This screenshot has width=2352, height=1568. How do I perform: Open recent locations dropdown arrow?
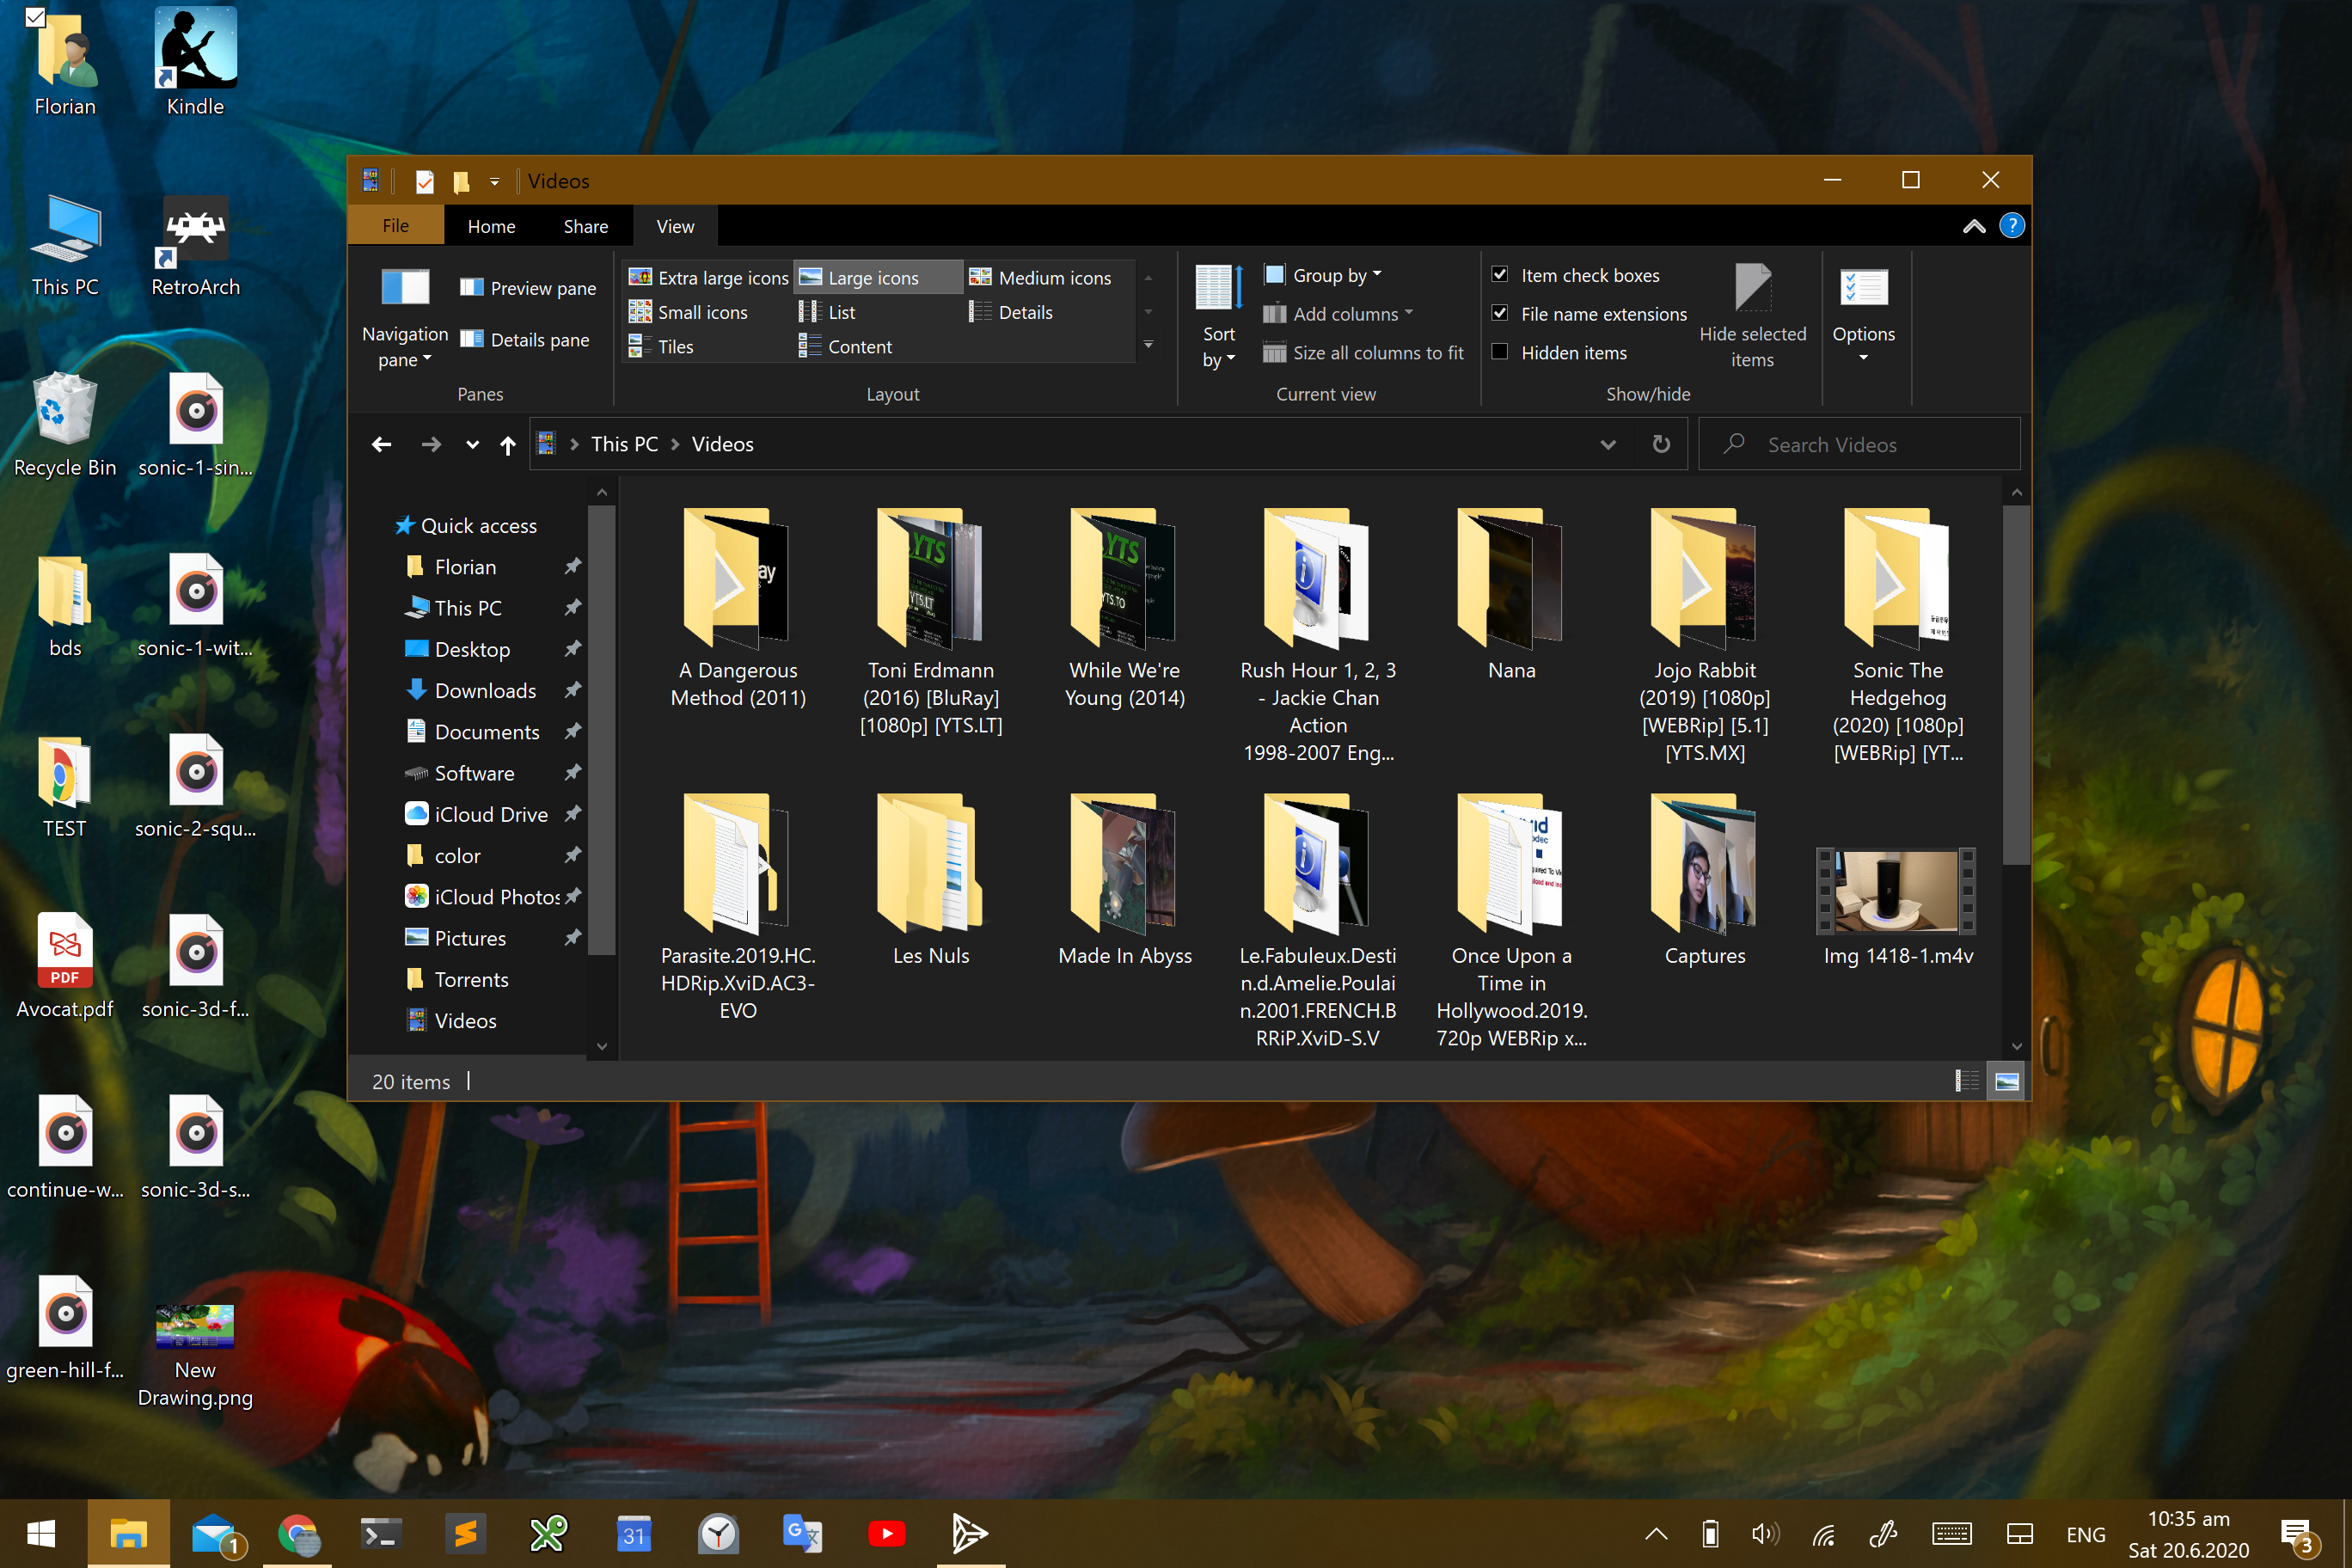[472, 445]
